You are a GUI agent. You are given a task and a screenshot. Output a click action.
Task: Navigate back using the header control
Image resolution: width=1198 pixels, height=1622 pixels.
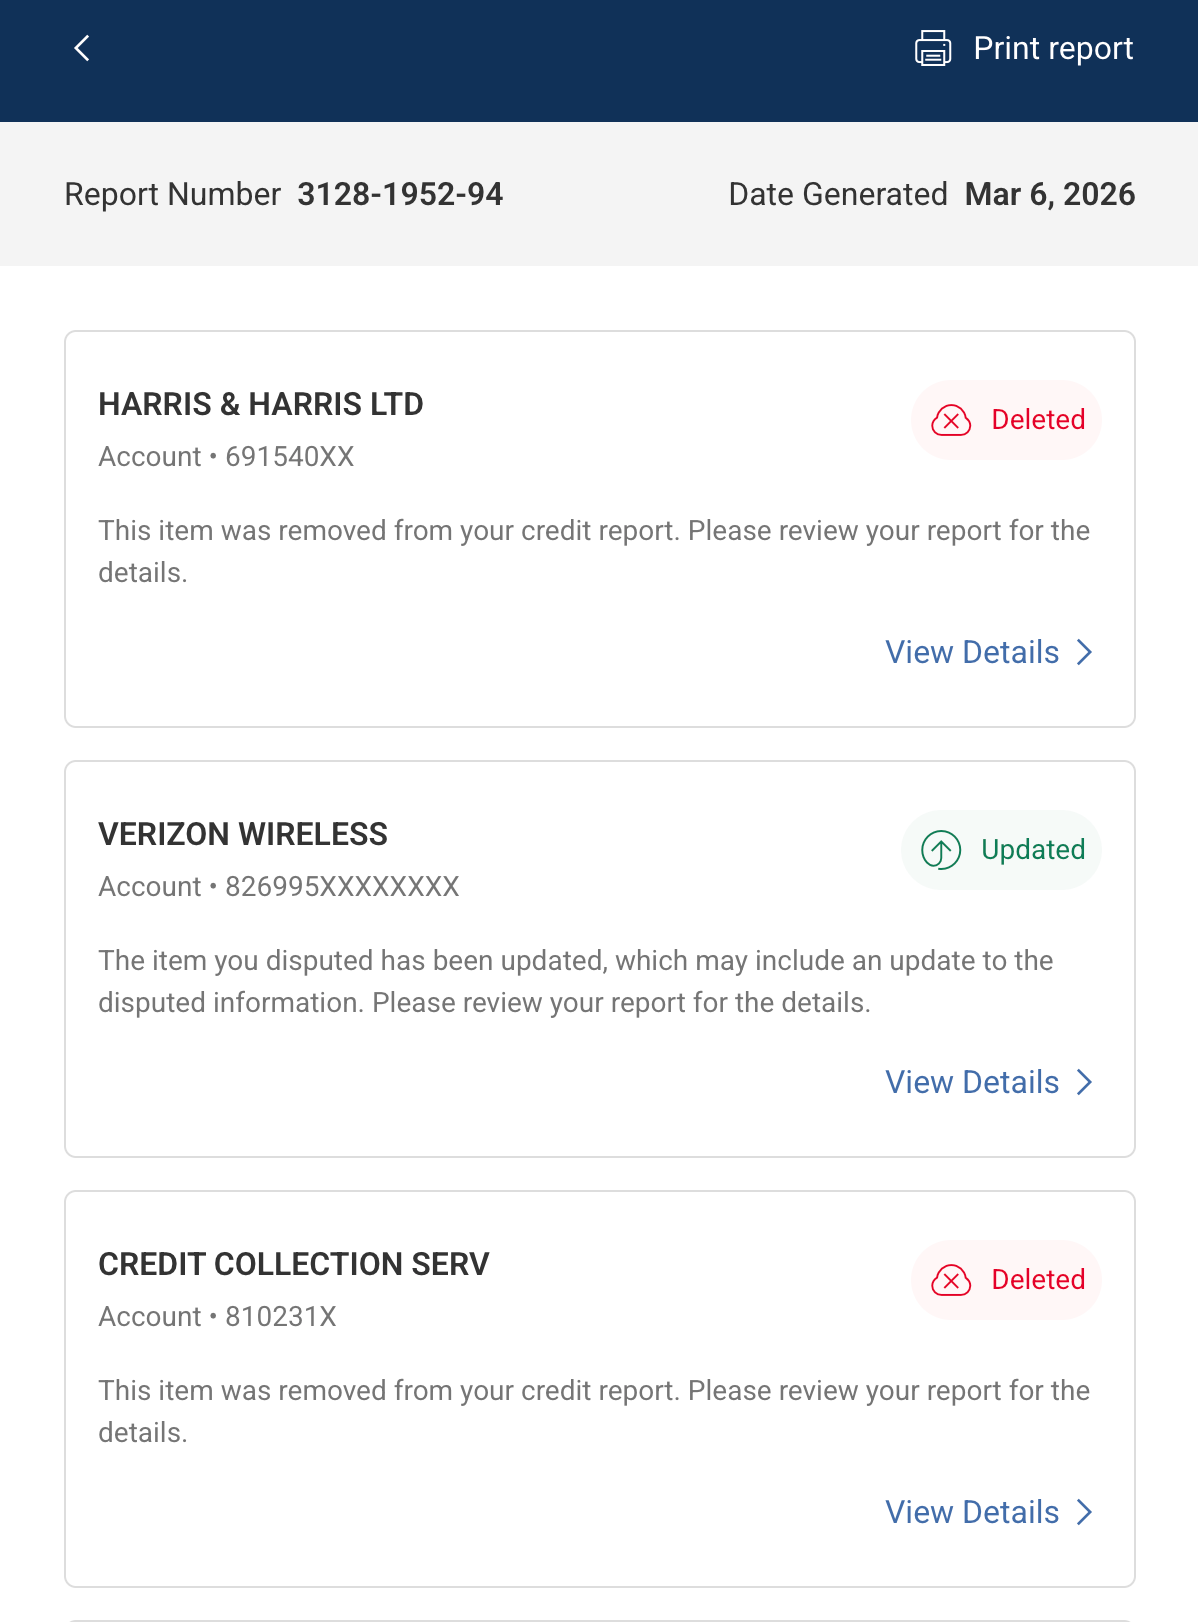[81, 47]
